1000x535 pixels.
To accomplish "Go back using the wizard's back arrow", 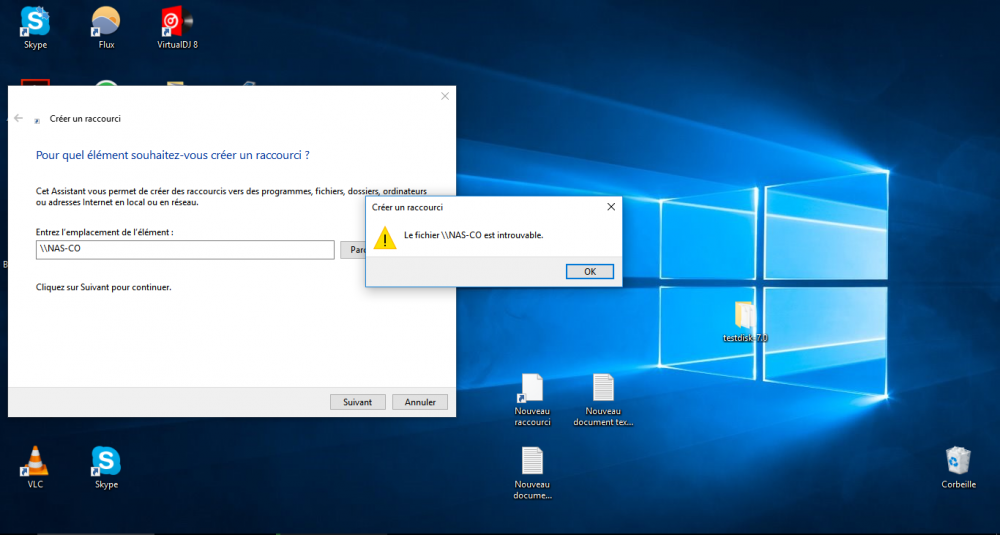I will coord(18,118).
